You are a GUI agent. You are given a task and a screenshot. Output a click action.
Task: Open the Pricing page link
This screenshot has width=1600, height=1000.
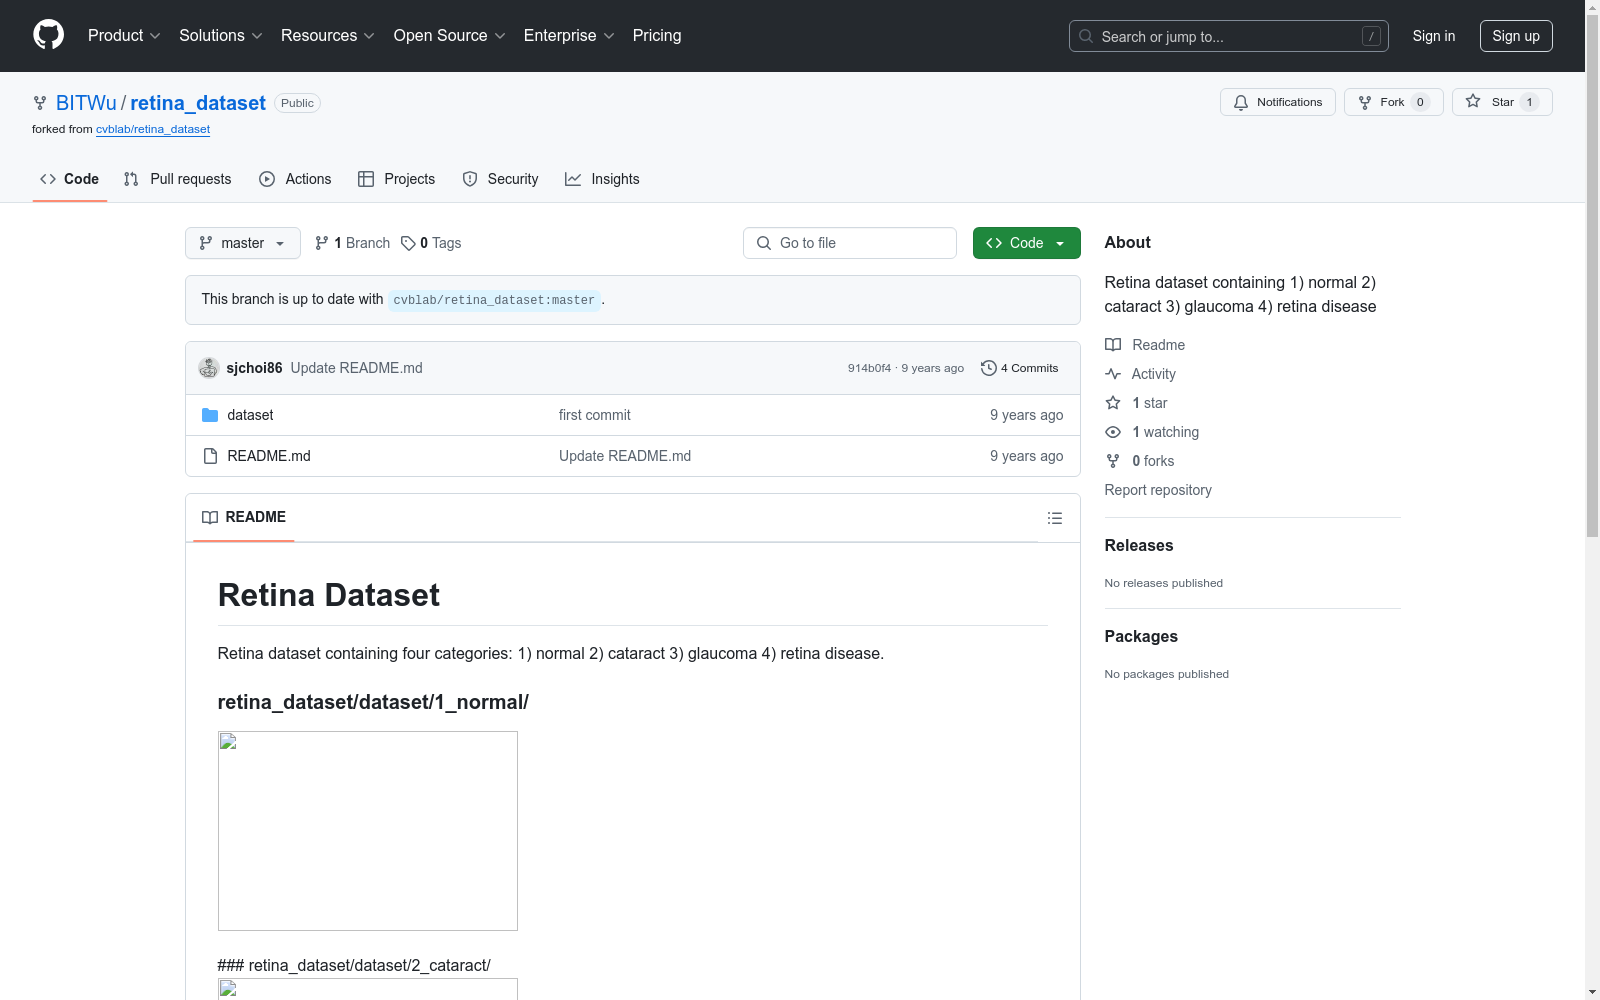657,36
